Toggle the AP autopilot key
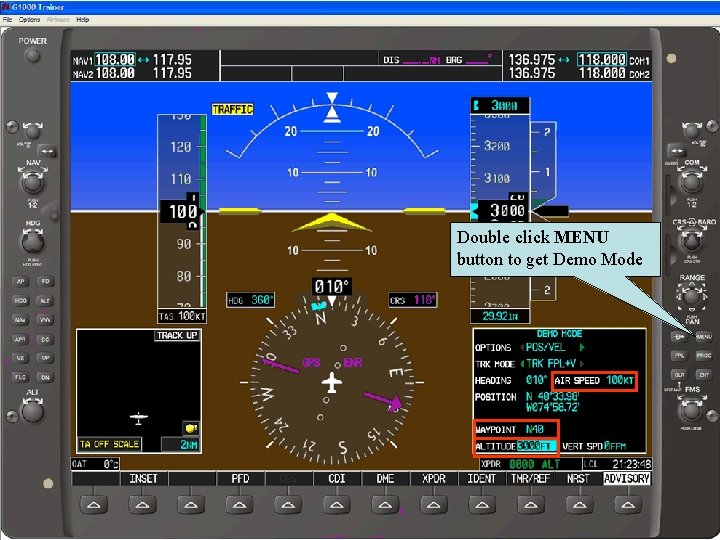 (x=20, y=281)
